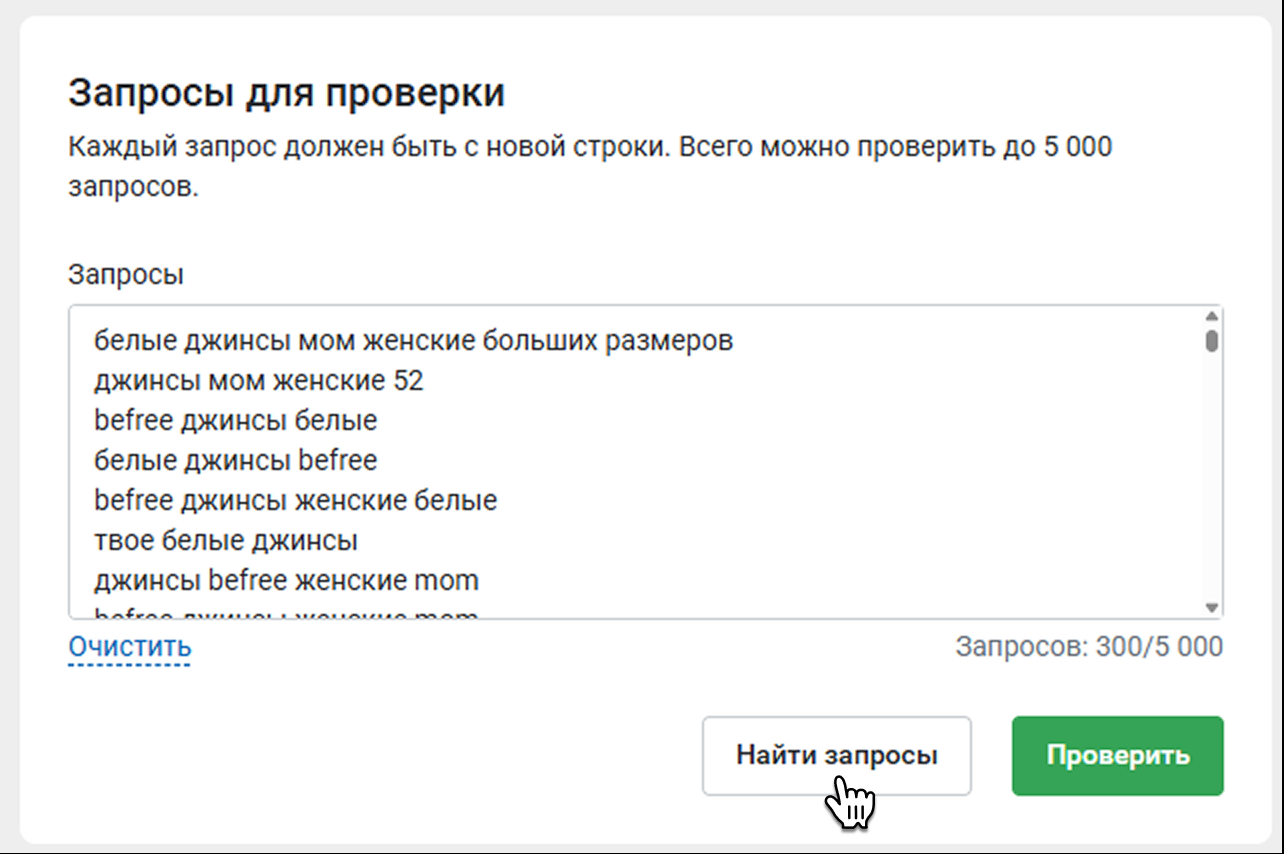Image resolution: width=1284 pixels, height=854 pixels.
Task: Click the partially visible last query line
Action: 286,613
